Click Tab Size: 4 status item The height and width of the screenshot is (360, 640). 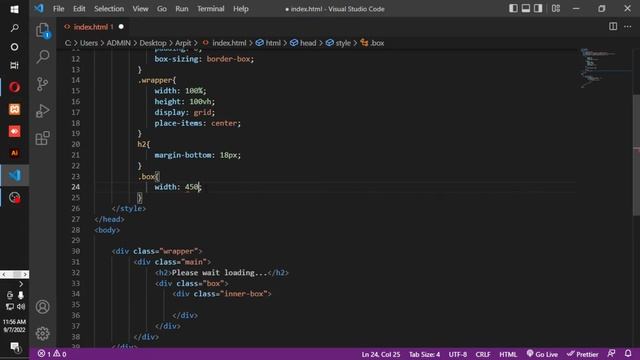[424, 354]
